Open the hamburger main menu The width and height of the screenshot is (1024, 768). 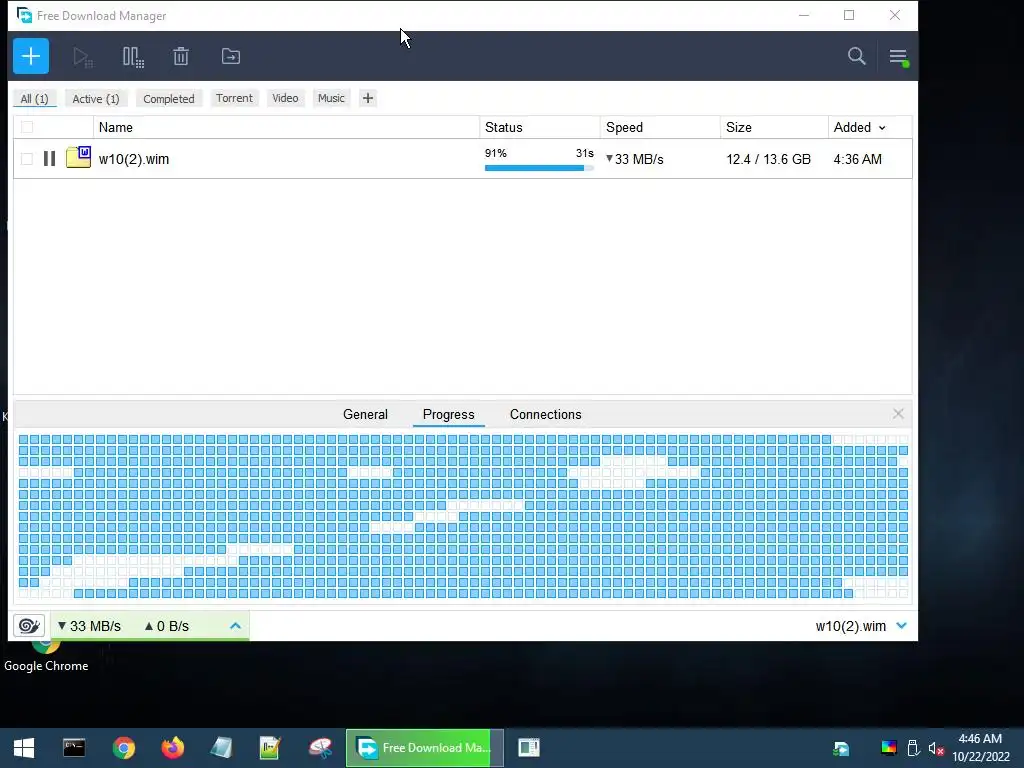click(x=899, y=57)
